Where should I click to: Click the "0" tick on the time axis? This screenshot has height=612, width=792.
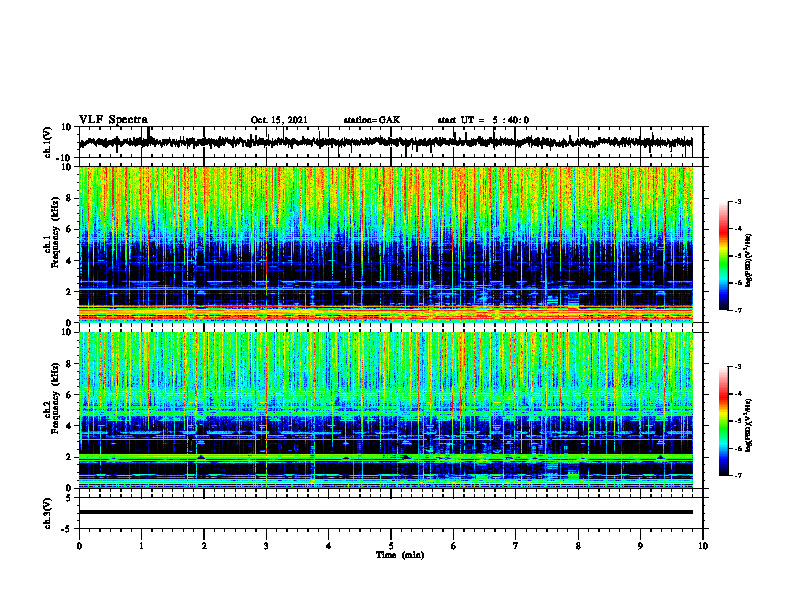(79, 546)
